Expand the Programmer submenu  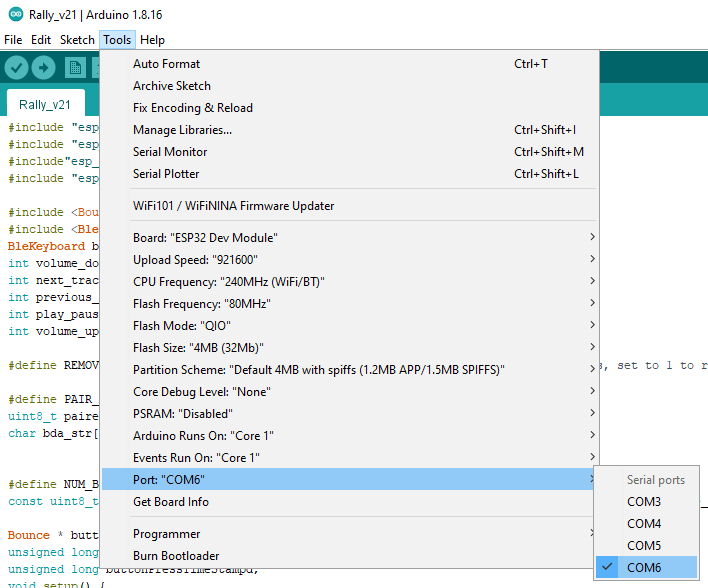pyautogui.click(x=349, y=534)
